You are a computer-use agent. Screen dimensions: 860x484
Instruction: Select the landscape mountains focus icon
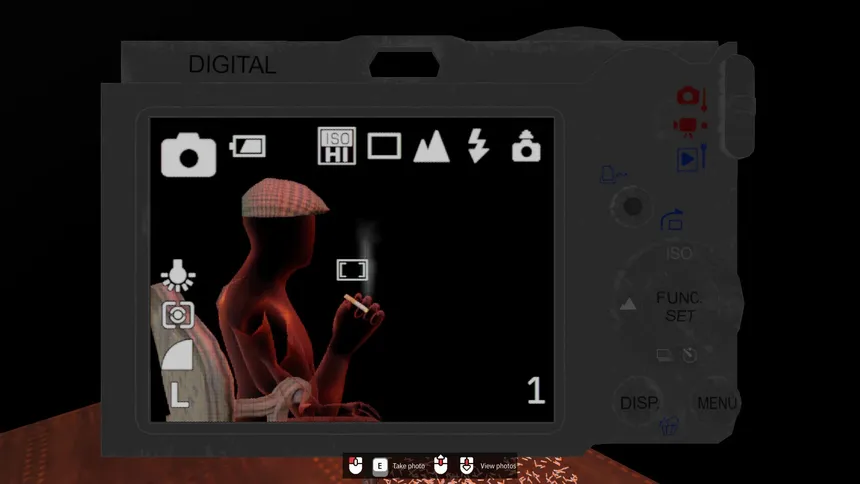pos(432,146)
